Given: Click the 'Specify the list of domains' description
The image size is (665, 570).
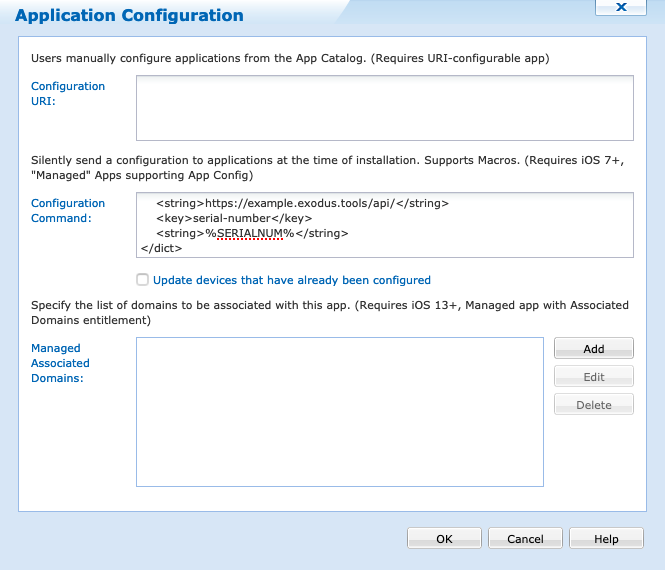Looking at the screenshot, I should click(330, 313).
